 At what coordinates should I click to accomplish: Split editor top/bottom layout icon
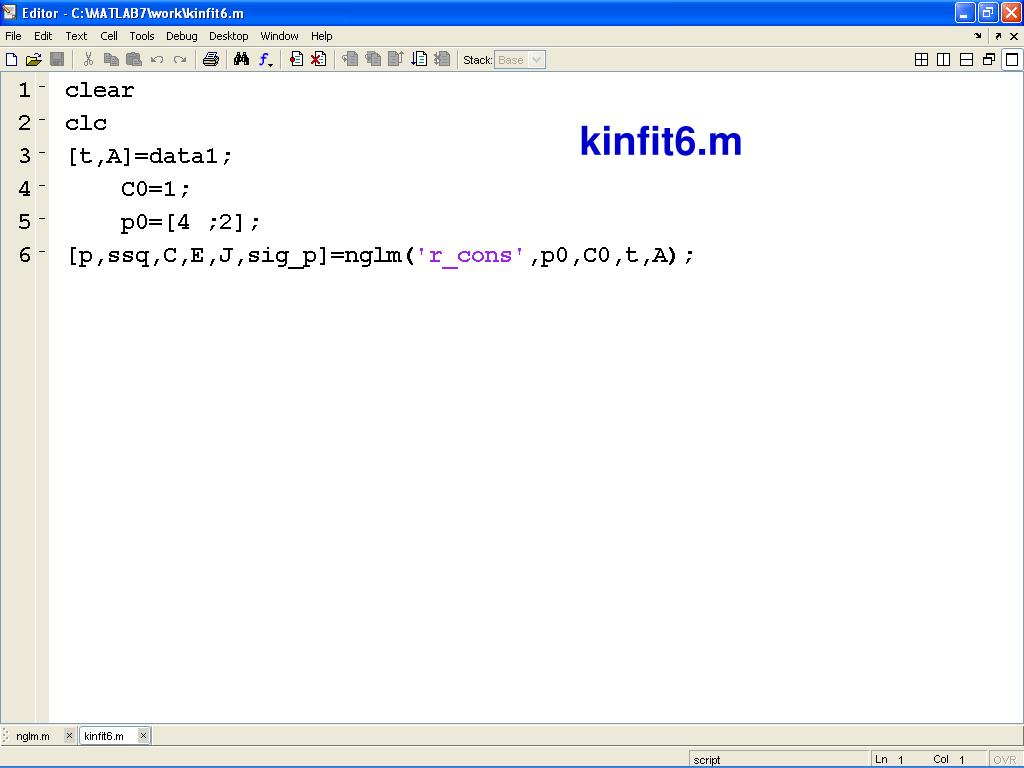point(967,60)
